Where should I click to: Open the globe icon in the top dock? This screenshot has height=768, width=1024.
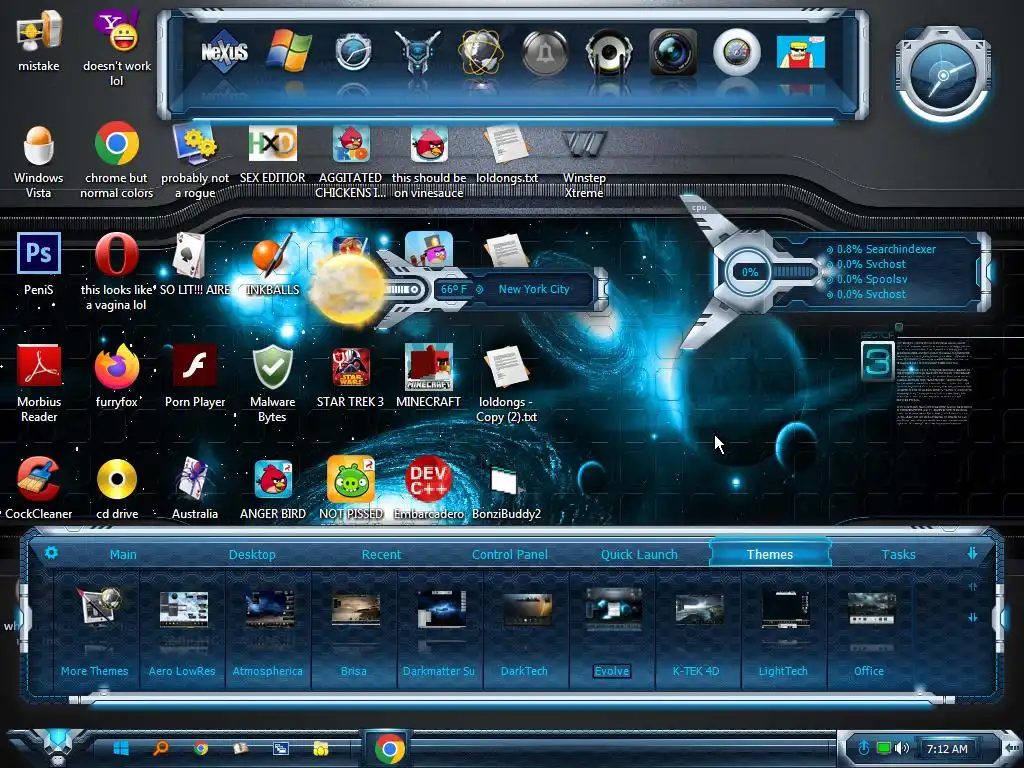pos(481,52)
